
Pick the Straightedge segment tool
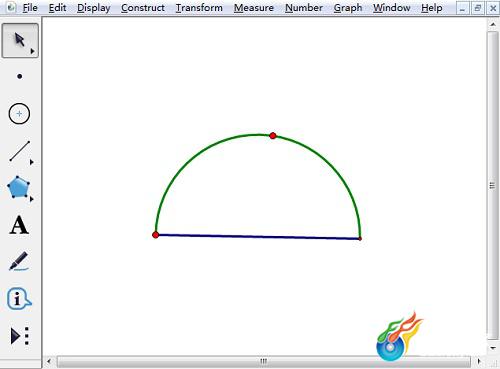click(20, 151)
